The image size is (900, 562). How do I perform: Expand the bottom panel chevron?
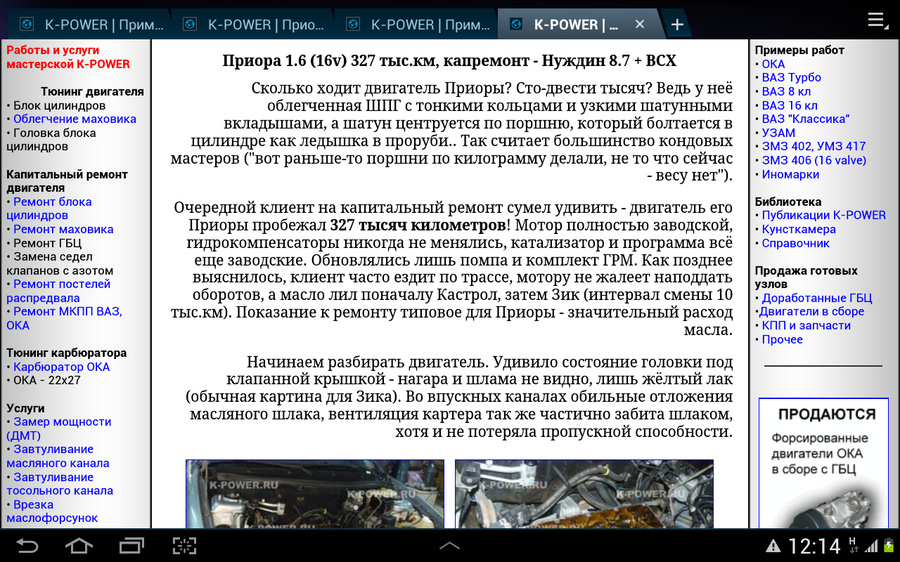click(x=449, y=546)
